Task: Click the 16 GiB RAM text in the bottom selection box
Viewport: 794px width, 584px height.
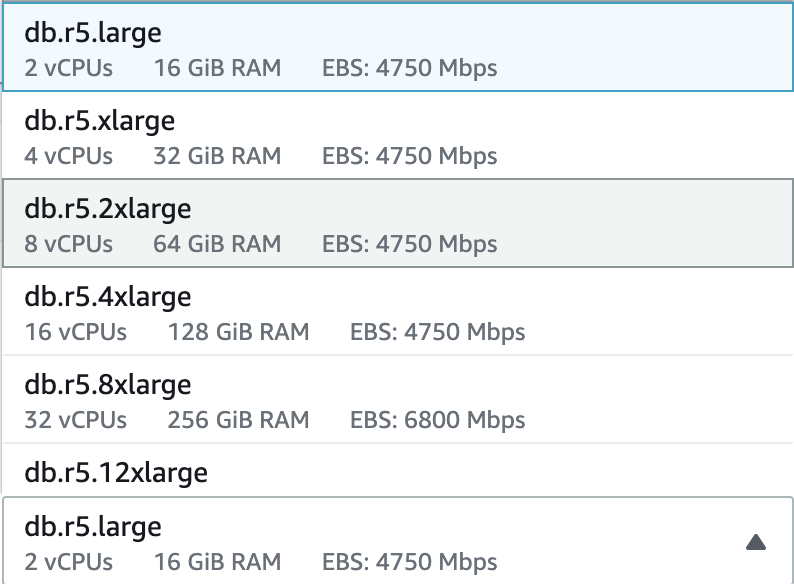Action: [x=217, y=562]
